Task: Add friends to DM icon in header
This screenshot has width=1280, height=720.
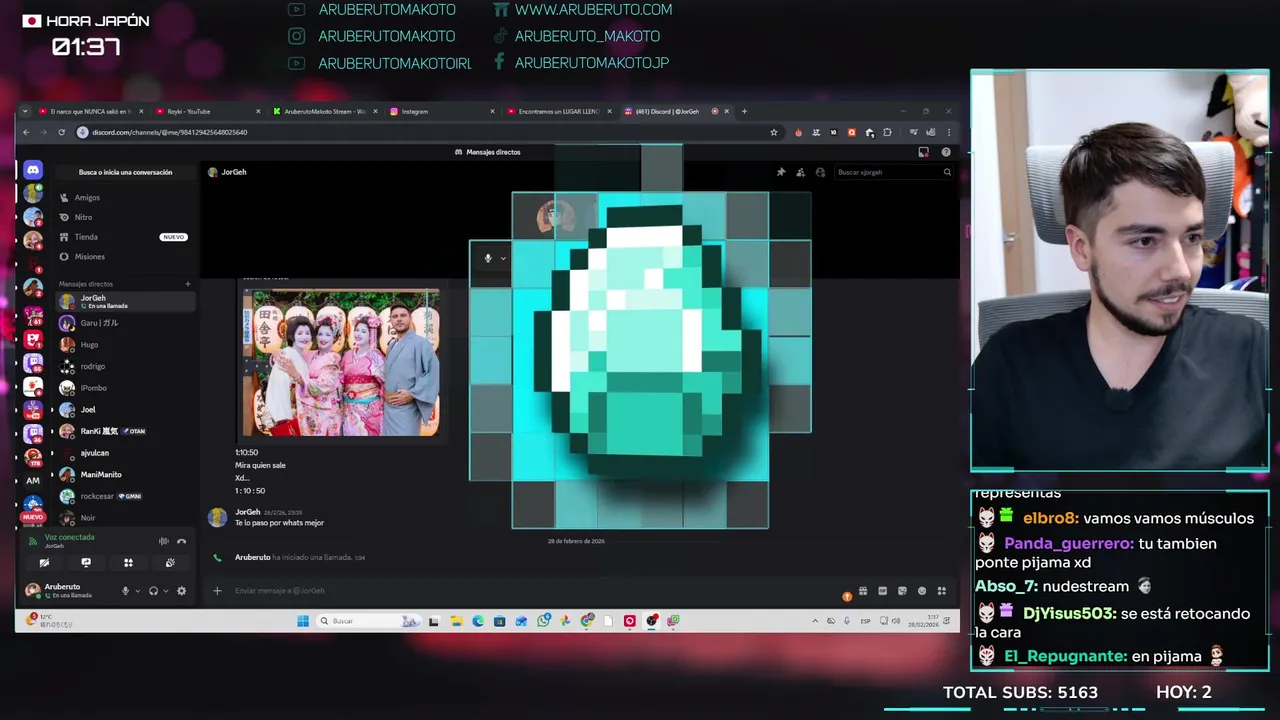Action: point(801,172)
